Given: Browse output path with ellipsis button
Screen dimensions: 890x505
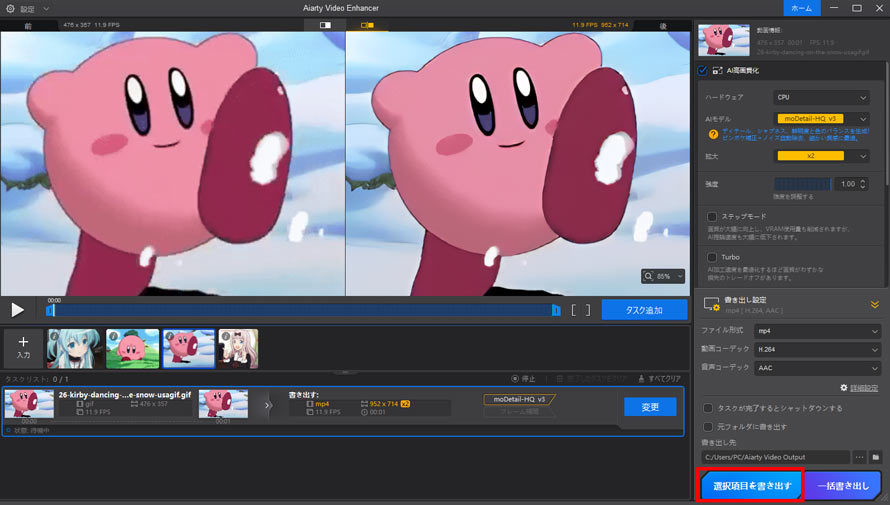Looking at the screenshot, I should 859,457.
